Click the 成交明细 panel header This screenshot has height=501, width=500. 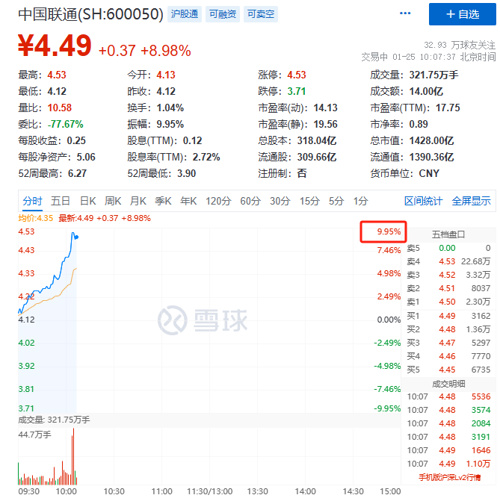448,384
